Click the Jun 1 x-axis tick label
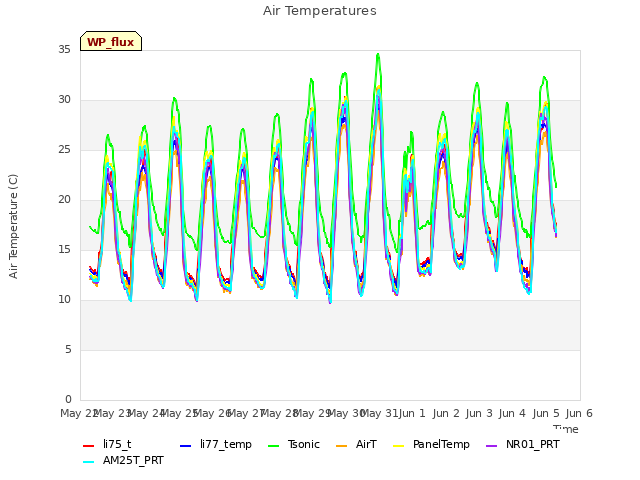 pyautogui.click(x=412, y=413)
